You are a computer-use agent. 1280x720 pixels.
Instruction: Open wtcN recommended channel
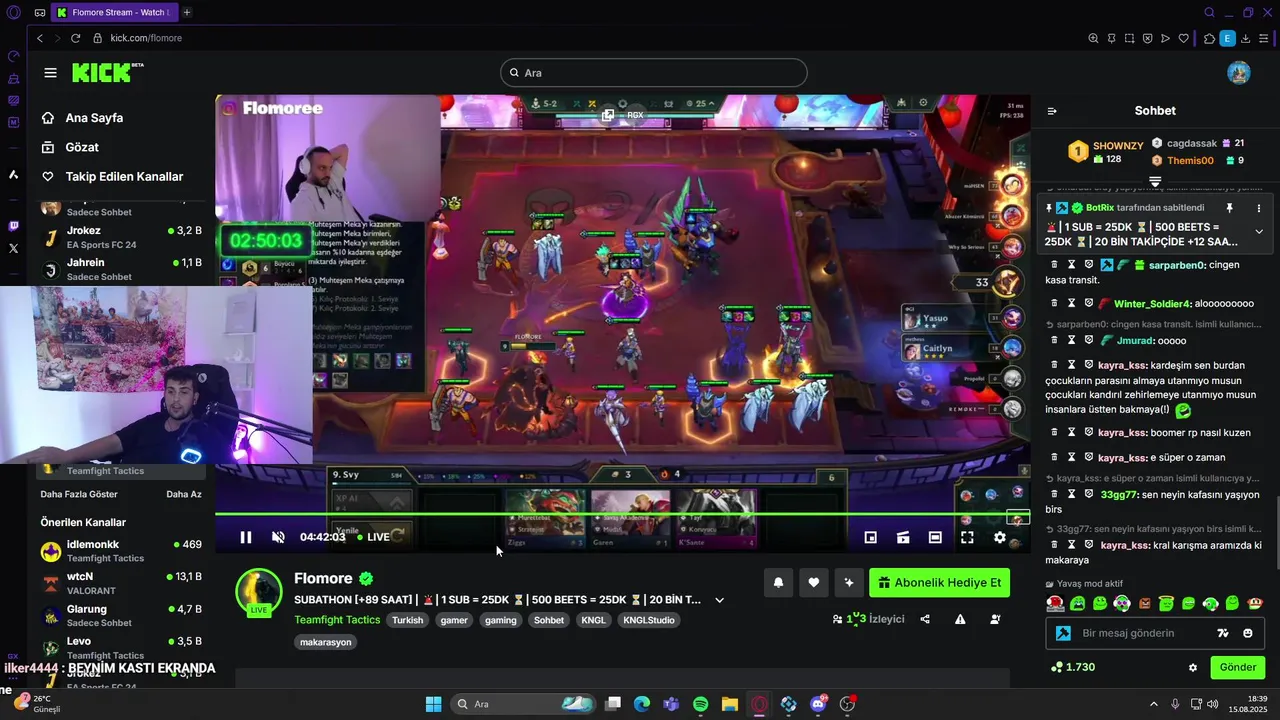click(120, 583)
